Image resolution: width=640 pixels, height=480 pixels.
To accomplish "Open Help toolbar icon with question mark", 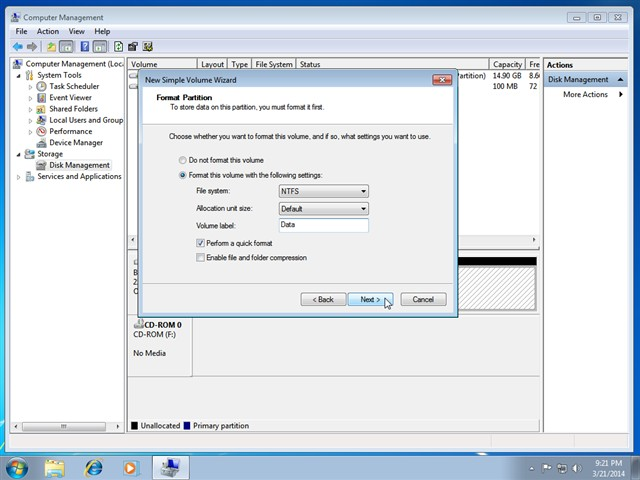I will [84, 47].
